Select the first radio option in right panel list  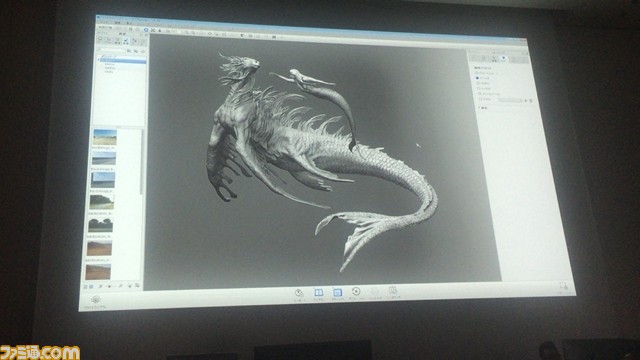[x=477, y=73]
